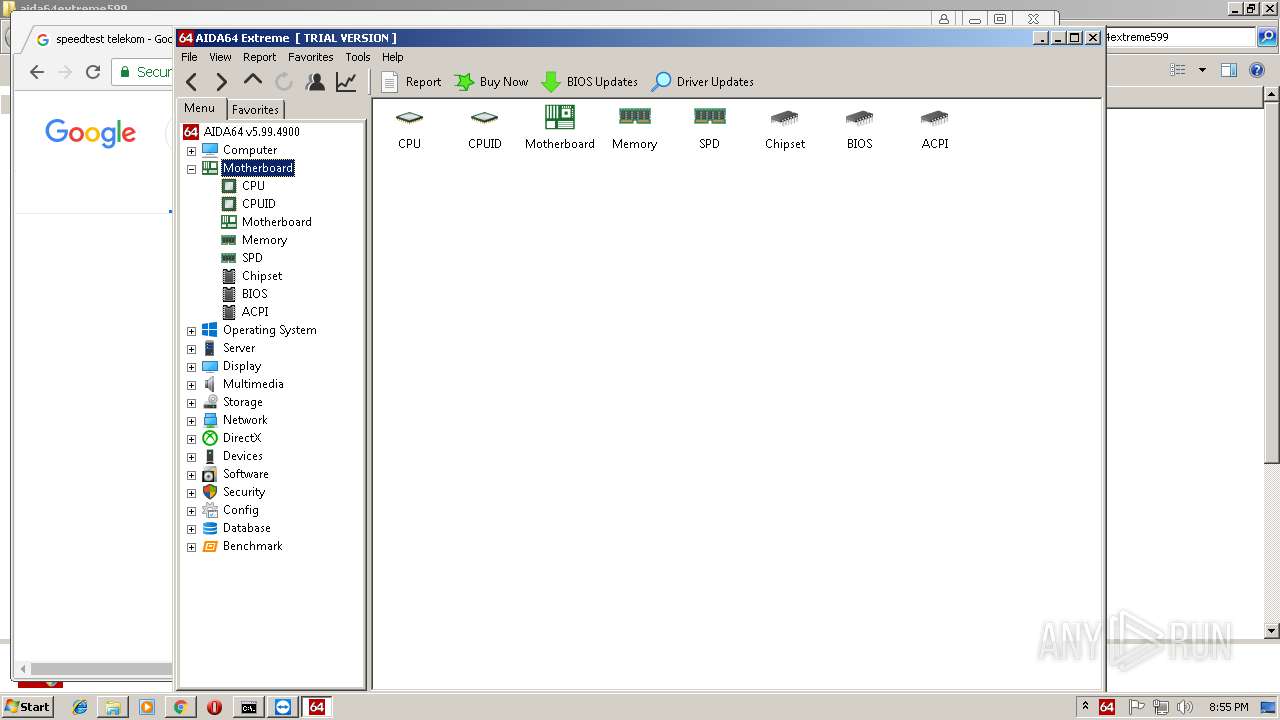Viewport: 1280px width, 720px height.
Task: Open the View menu
Action: (220, 57)
